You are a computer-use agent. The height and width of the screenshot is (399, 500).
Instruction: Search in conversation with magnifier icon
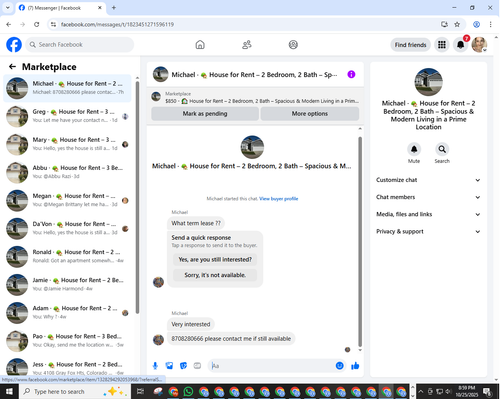(x=442, y=149)
